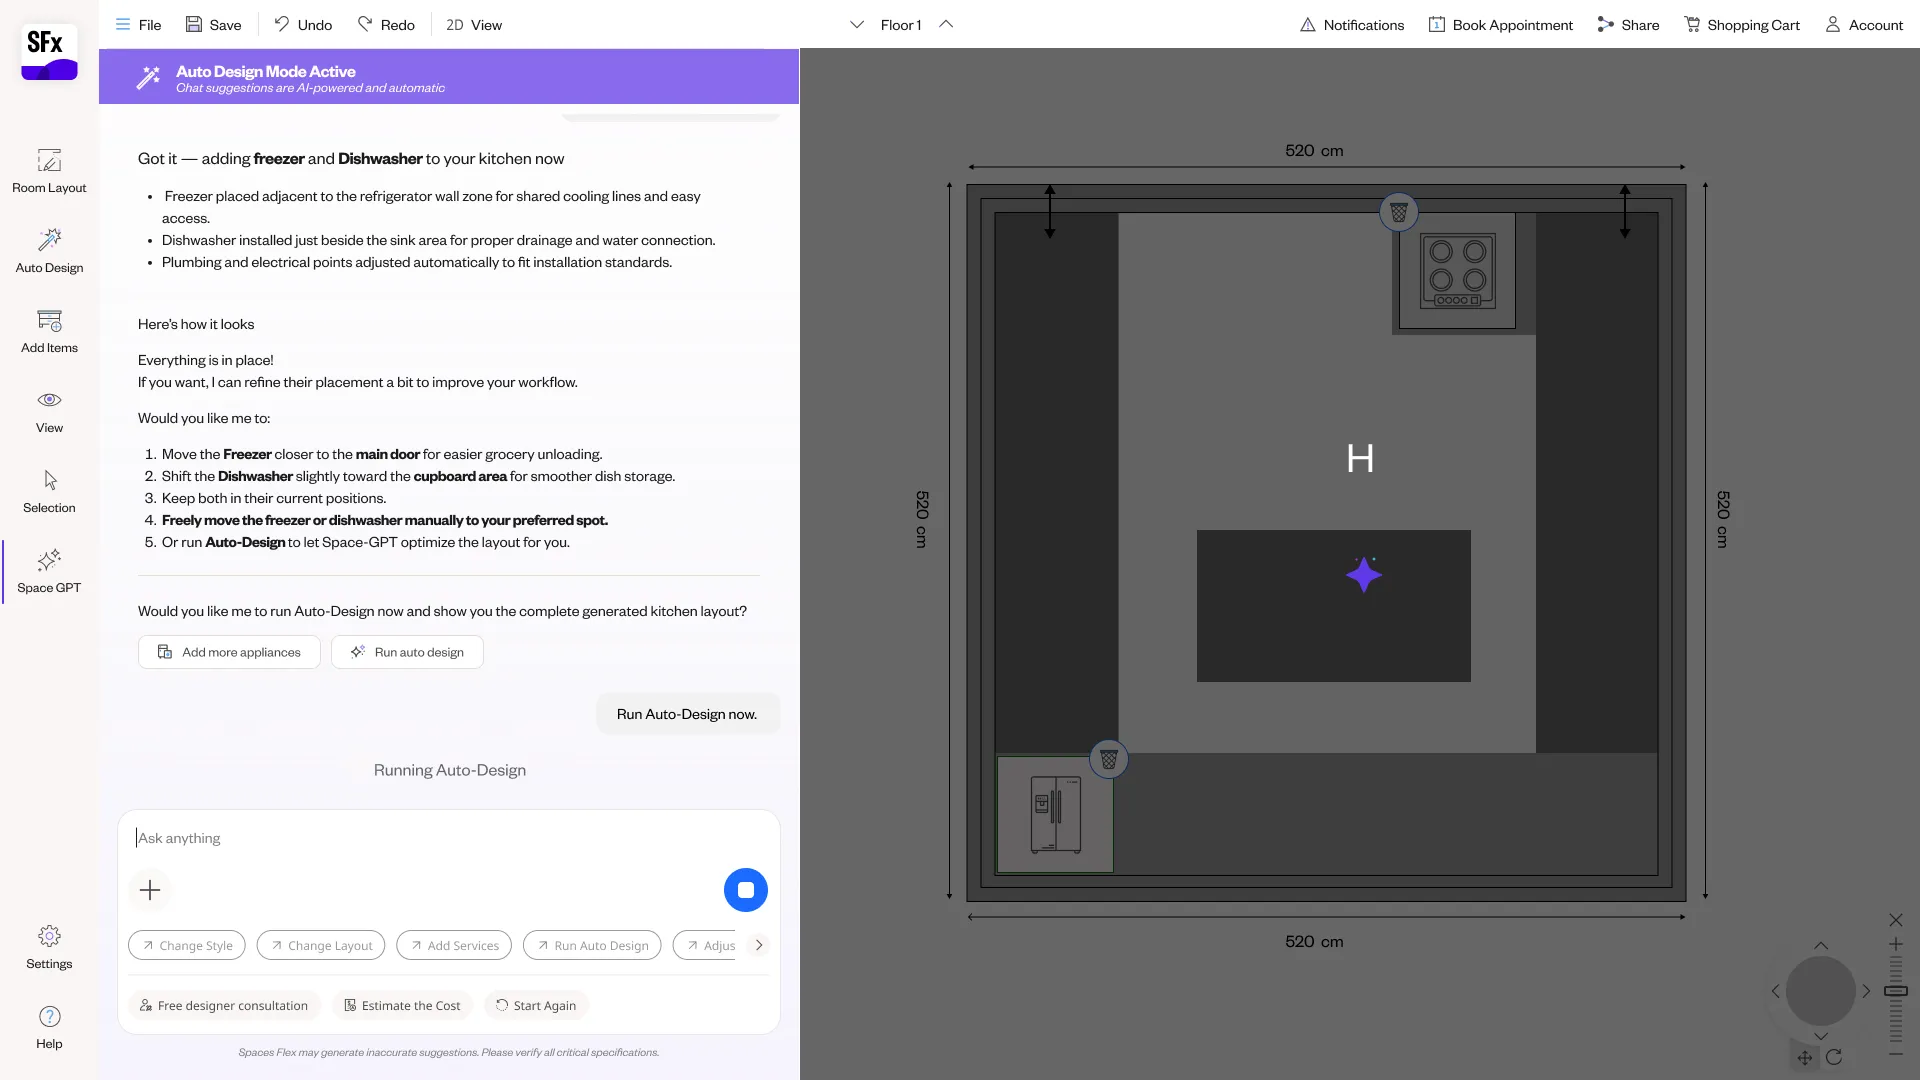Click Book Appointment
Image resolution: width=1920 pixels, height=1080 pixels.
pos(1501,25)
